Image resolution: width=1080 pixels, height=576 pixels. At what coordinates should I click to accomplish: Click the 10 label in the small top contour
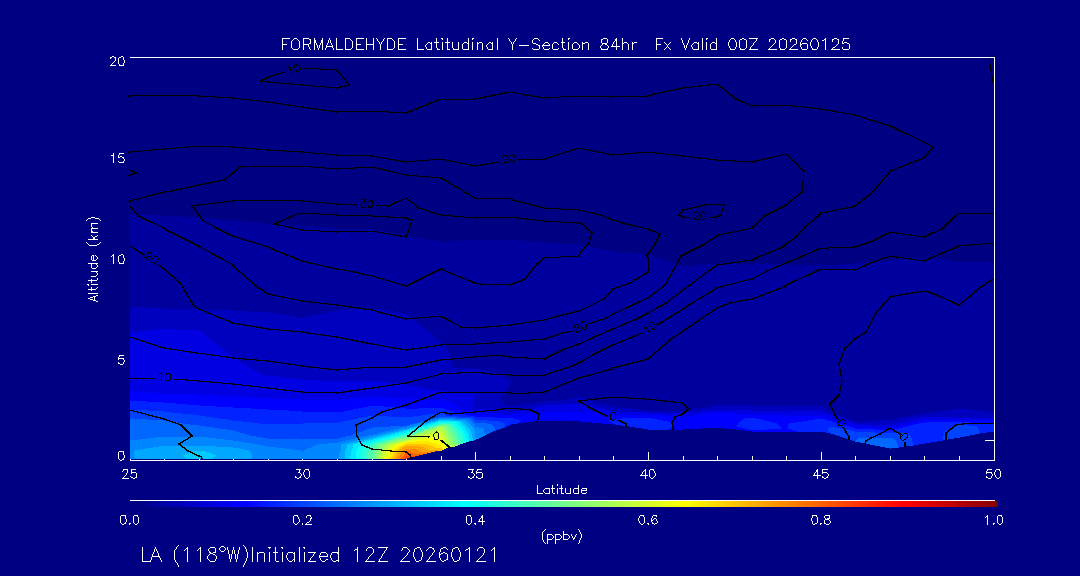coord(295,70)
